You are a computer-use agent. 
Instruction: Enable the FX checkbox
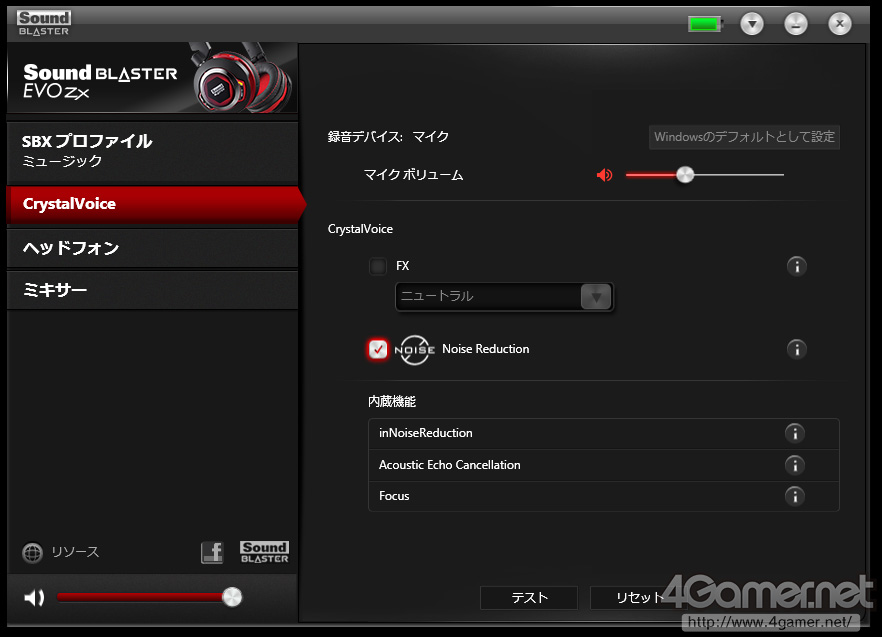(378, 266)
